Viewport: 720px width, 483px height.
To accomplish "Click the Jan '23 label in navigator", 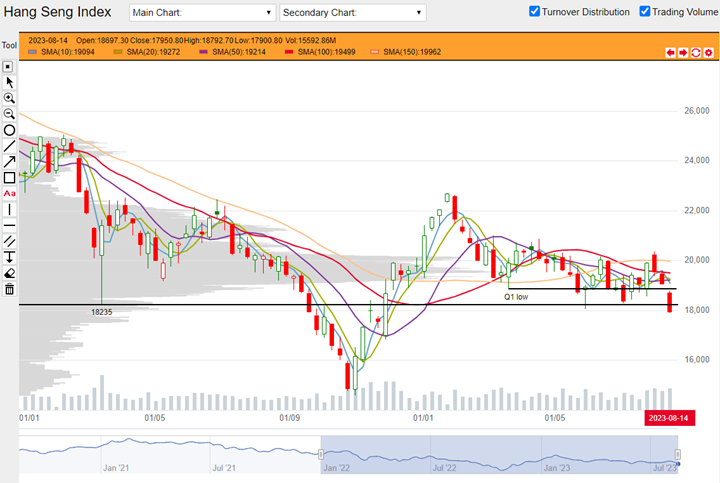I will (x=557, y=468).
